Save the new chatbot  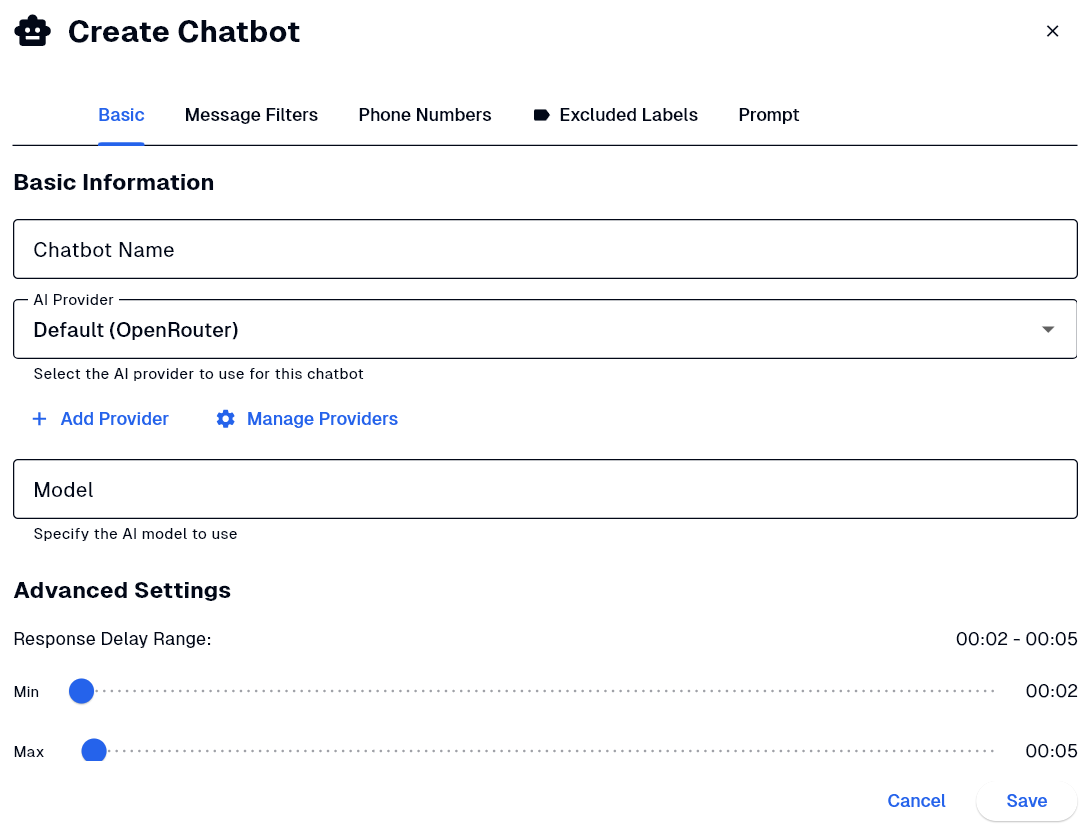pos(1027,801)
